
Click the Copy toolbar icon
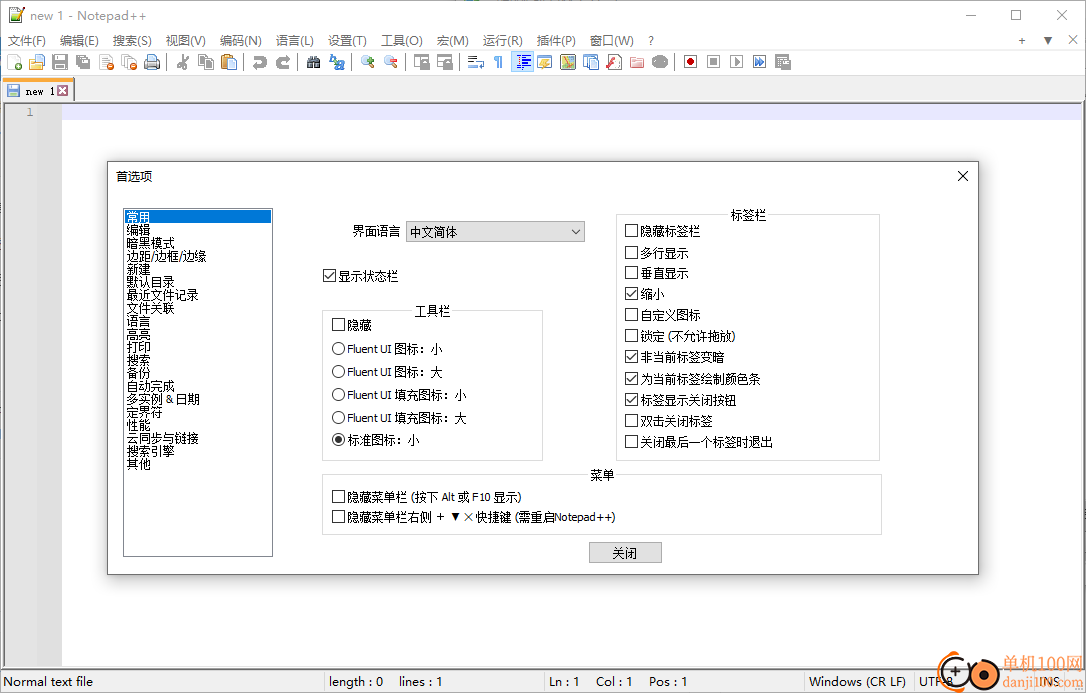[206, 62]
